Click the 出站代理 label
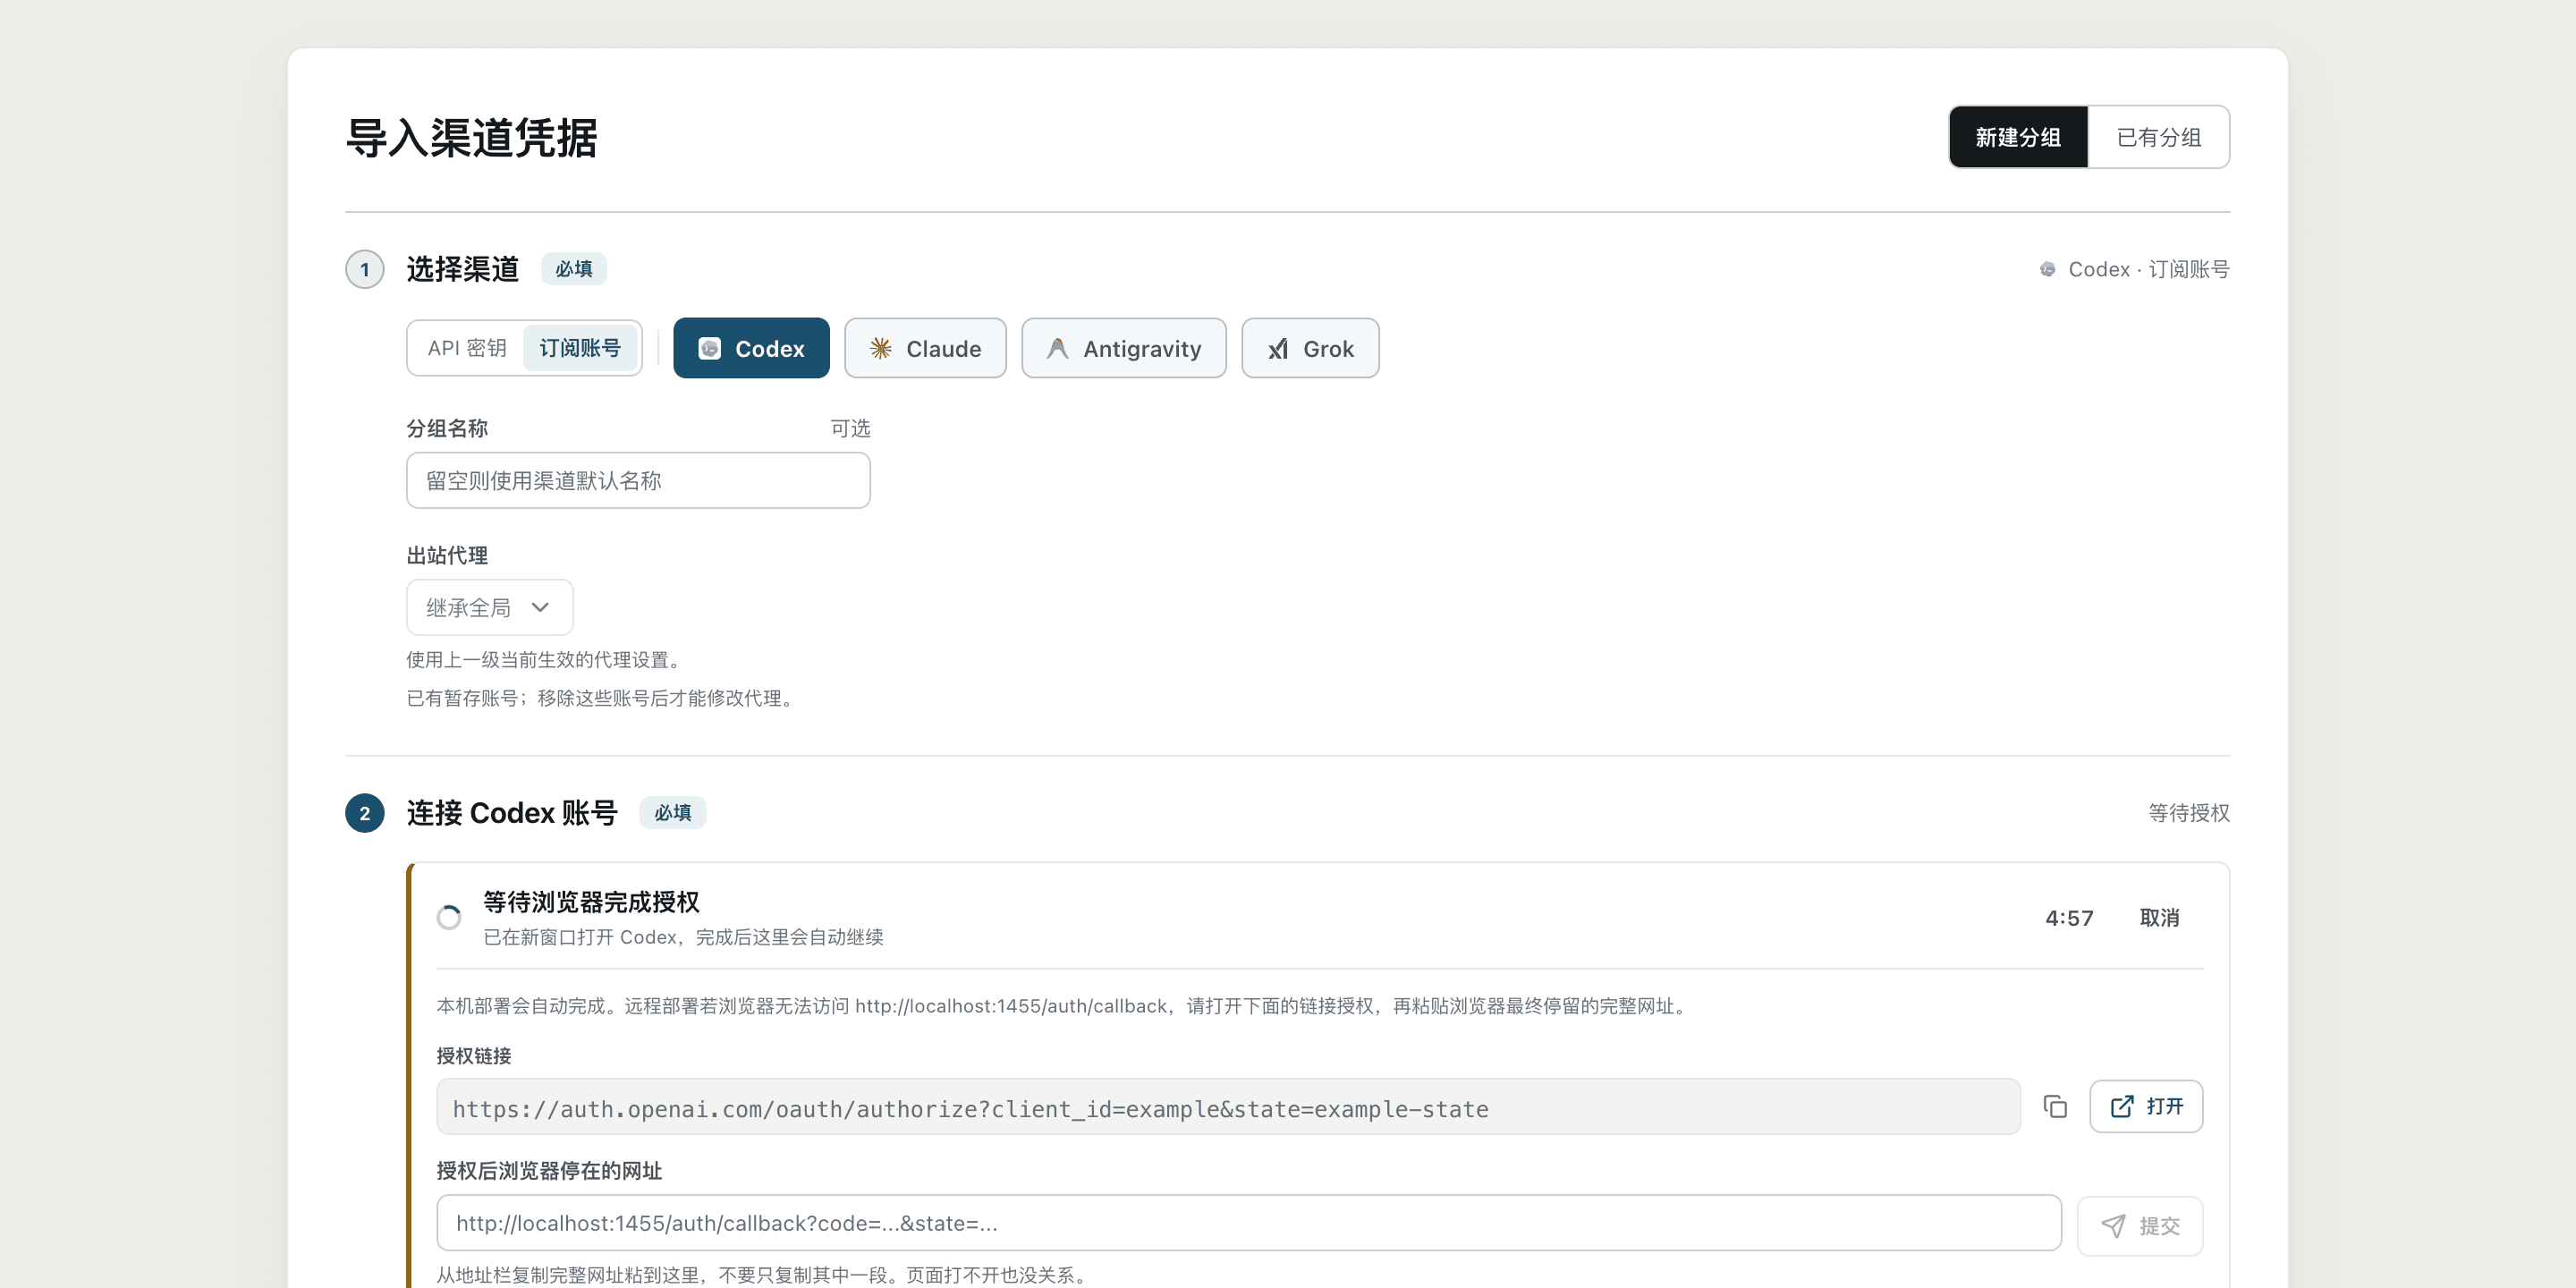The image size is (2576, 1288). 447,555
